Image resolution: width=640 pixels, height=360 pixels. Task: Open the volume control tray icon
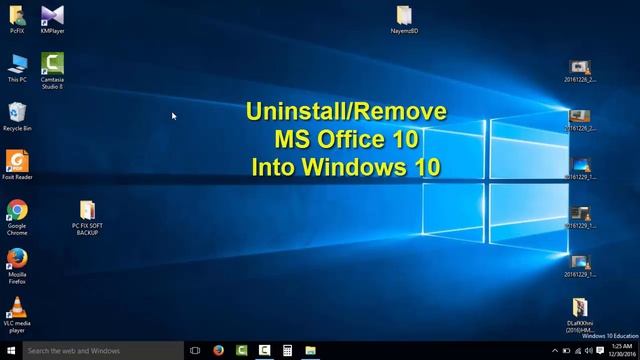589,351
